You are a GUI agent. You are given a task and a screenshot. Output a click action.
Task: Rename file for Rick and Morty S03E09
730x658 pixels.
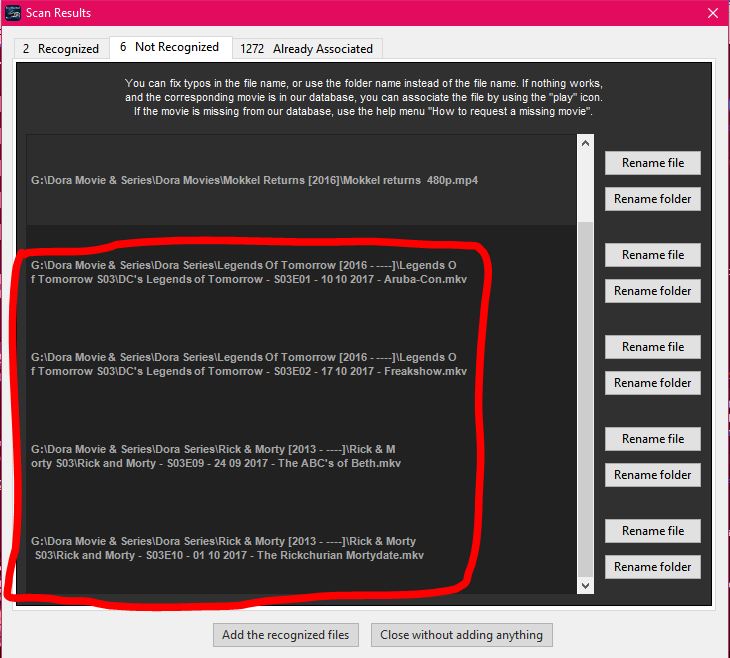pos(653,439)
